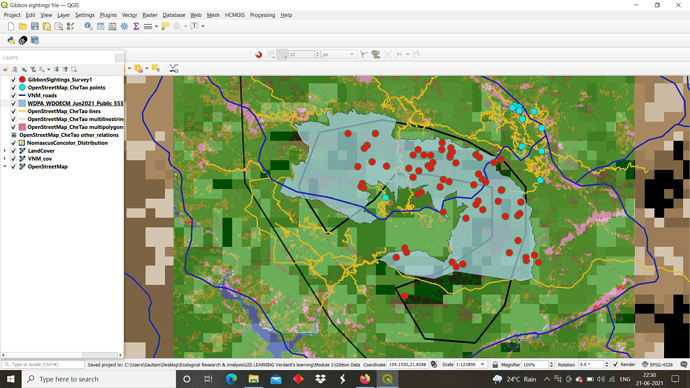Collapse the OpenStreetMap layer tree item
Viewport: 690px width, 388px height.
pos(5,167)
